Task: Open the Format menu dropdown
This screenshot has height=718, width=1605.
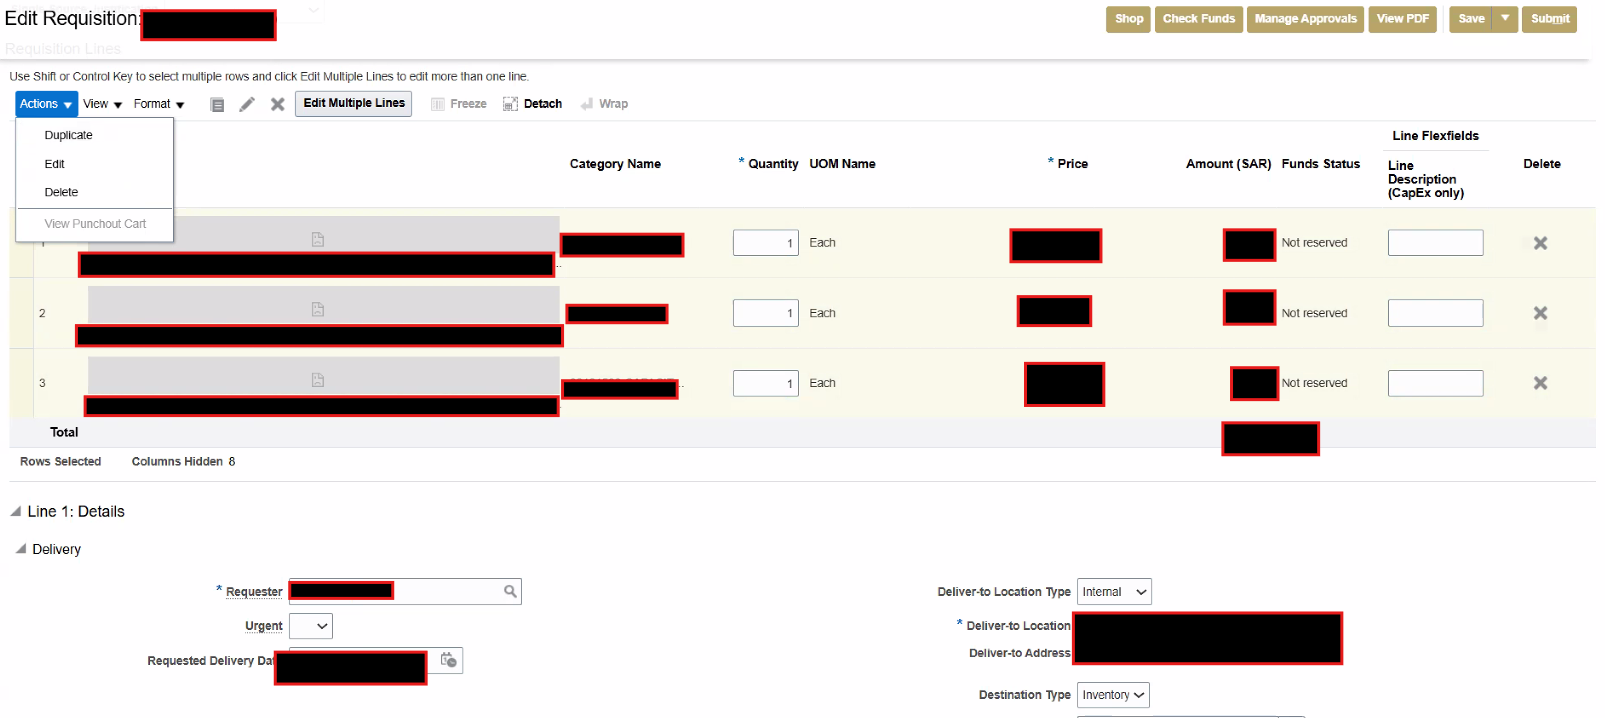Action: (159, 104)
